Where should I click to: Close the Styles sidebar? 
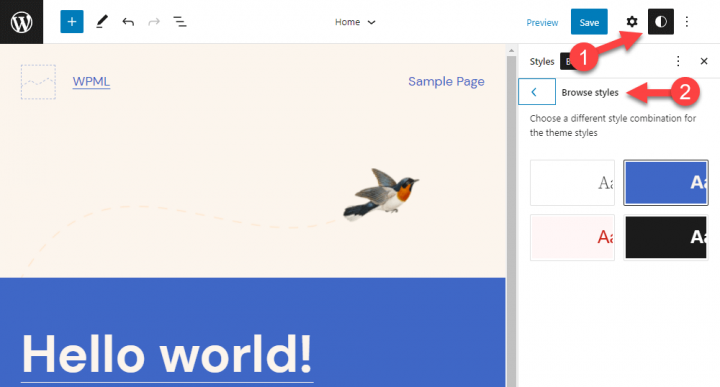point(703,61)
